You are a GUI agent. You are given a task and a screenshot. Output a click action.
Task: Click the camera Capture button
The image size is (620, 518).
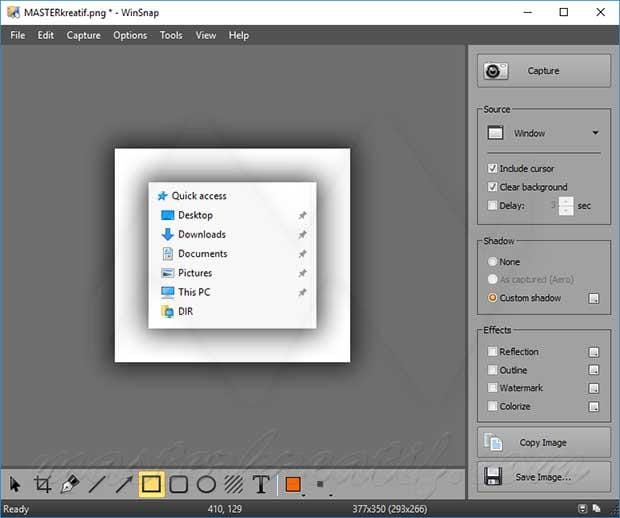[x=544, y=71]
